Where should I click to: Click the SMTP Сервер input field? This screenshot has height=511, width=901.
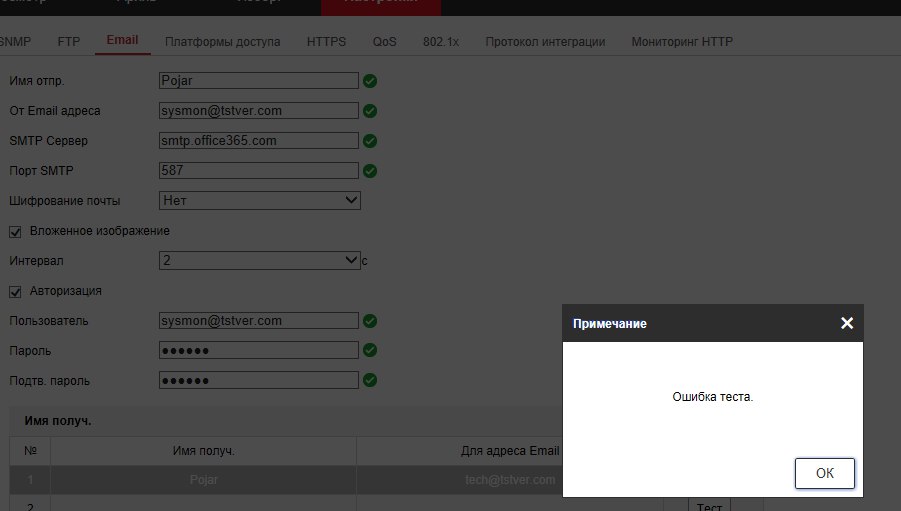[259, 140]
